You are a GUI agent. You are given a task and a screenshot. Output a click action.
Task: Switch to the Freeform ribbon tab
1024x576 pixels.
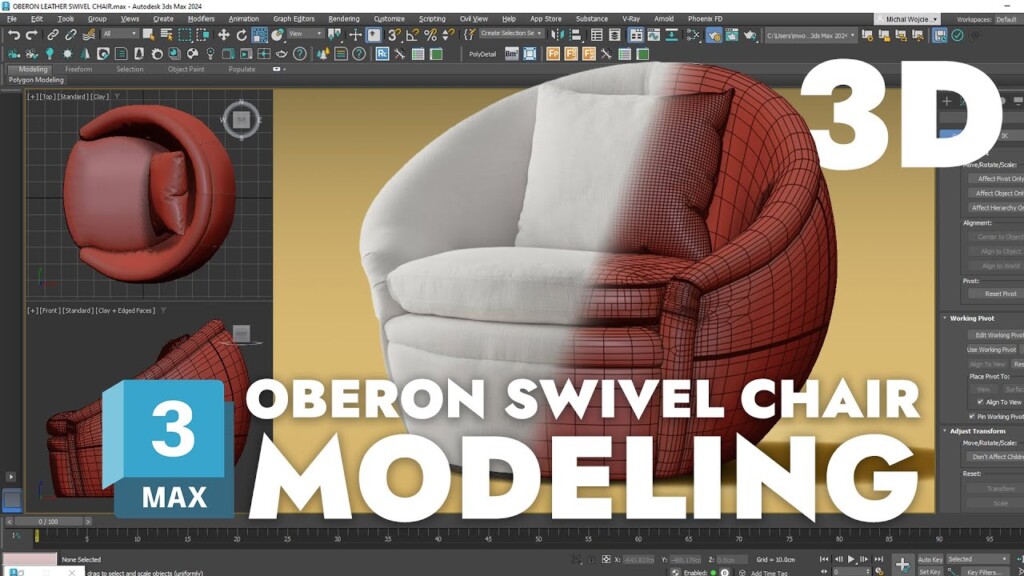point(78,69)
